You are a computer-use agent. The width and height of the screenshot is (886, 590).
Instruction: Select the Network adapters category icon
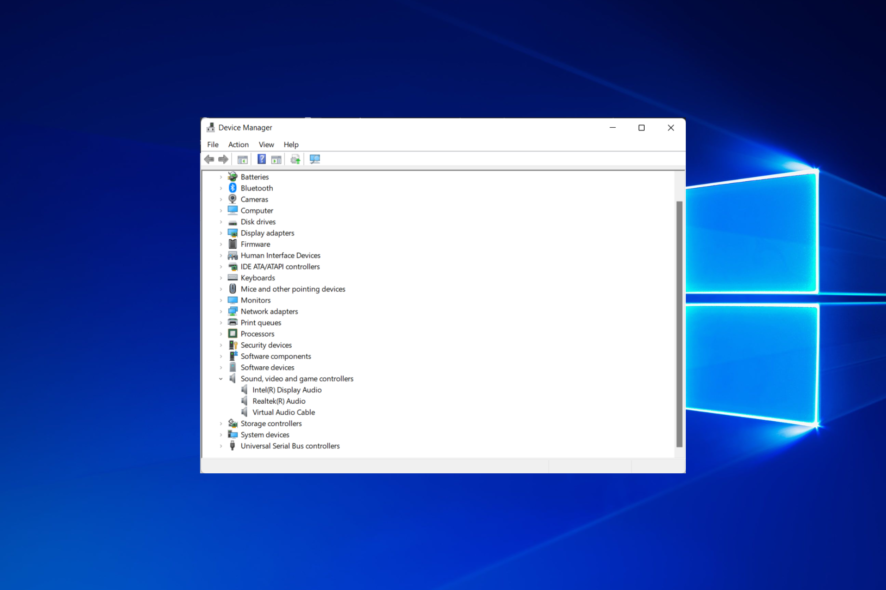(x=232, y=311)
